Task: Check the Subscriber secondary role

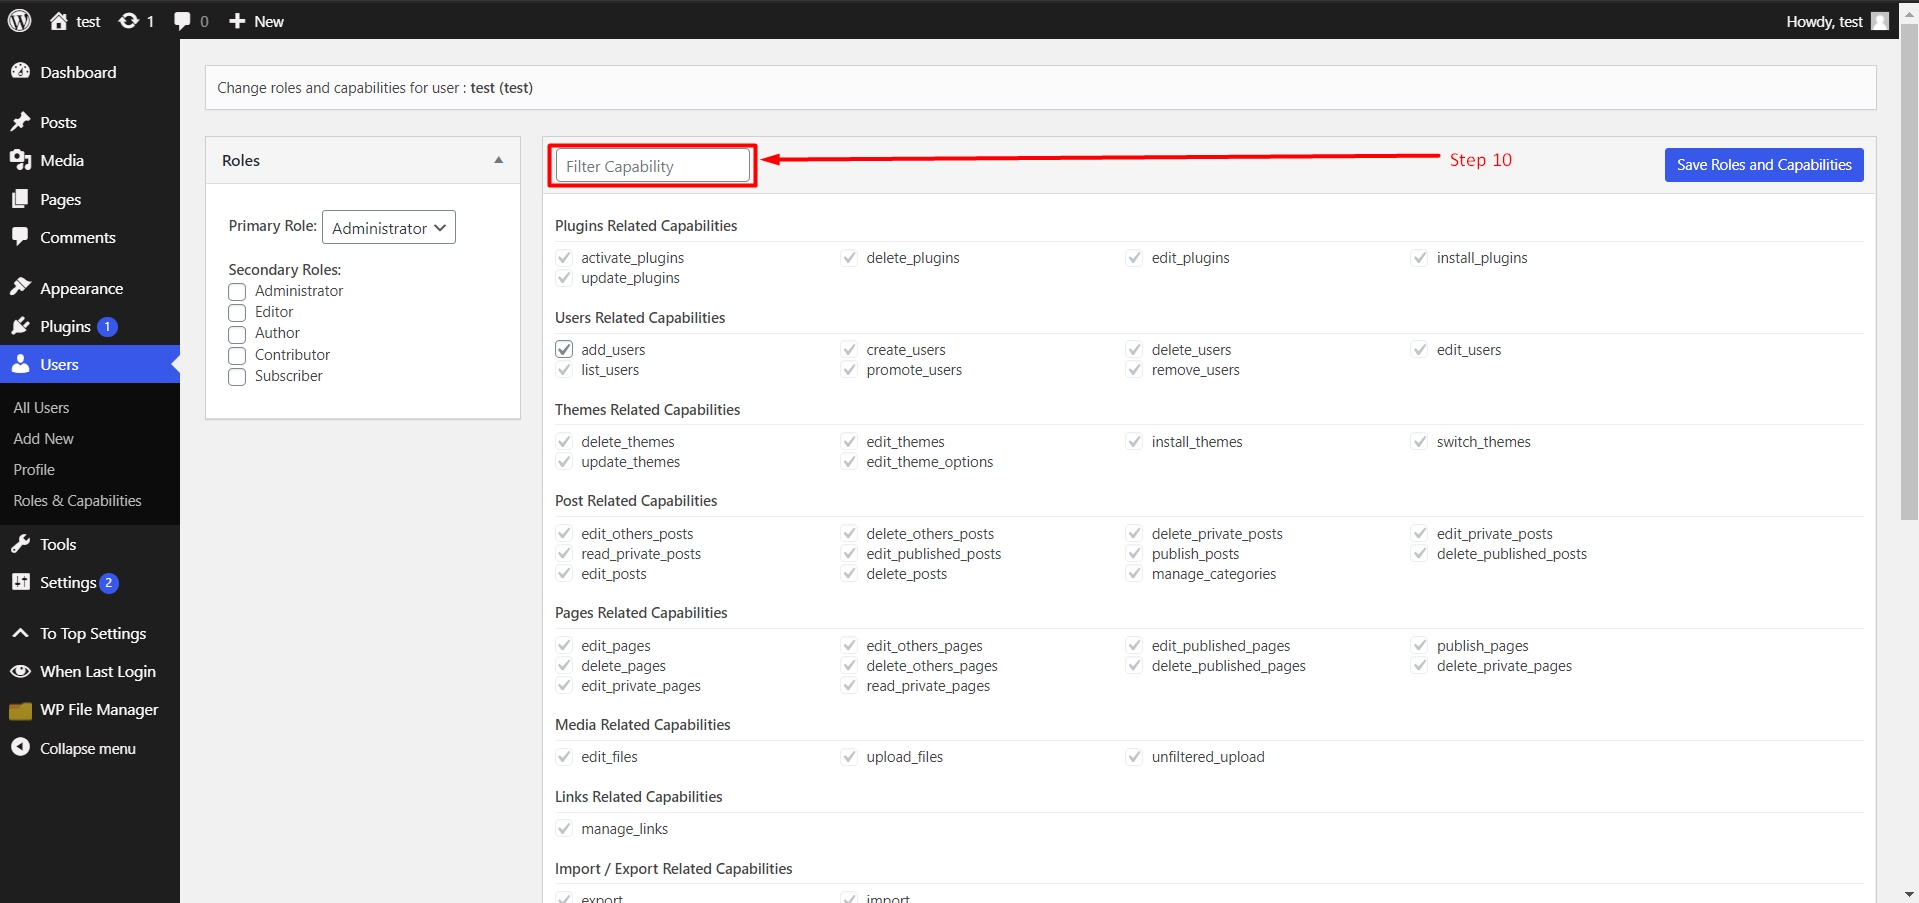Action: coord(237,377)
